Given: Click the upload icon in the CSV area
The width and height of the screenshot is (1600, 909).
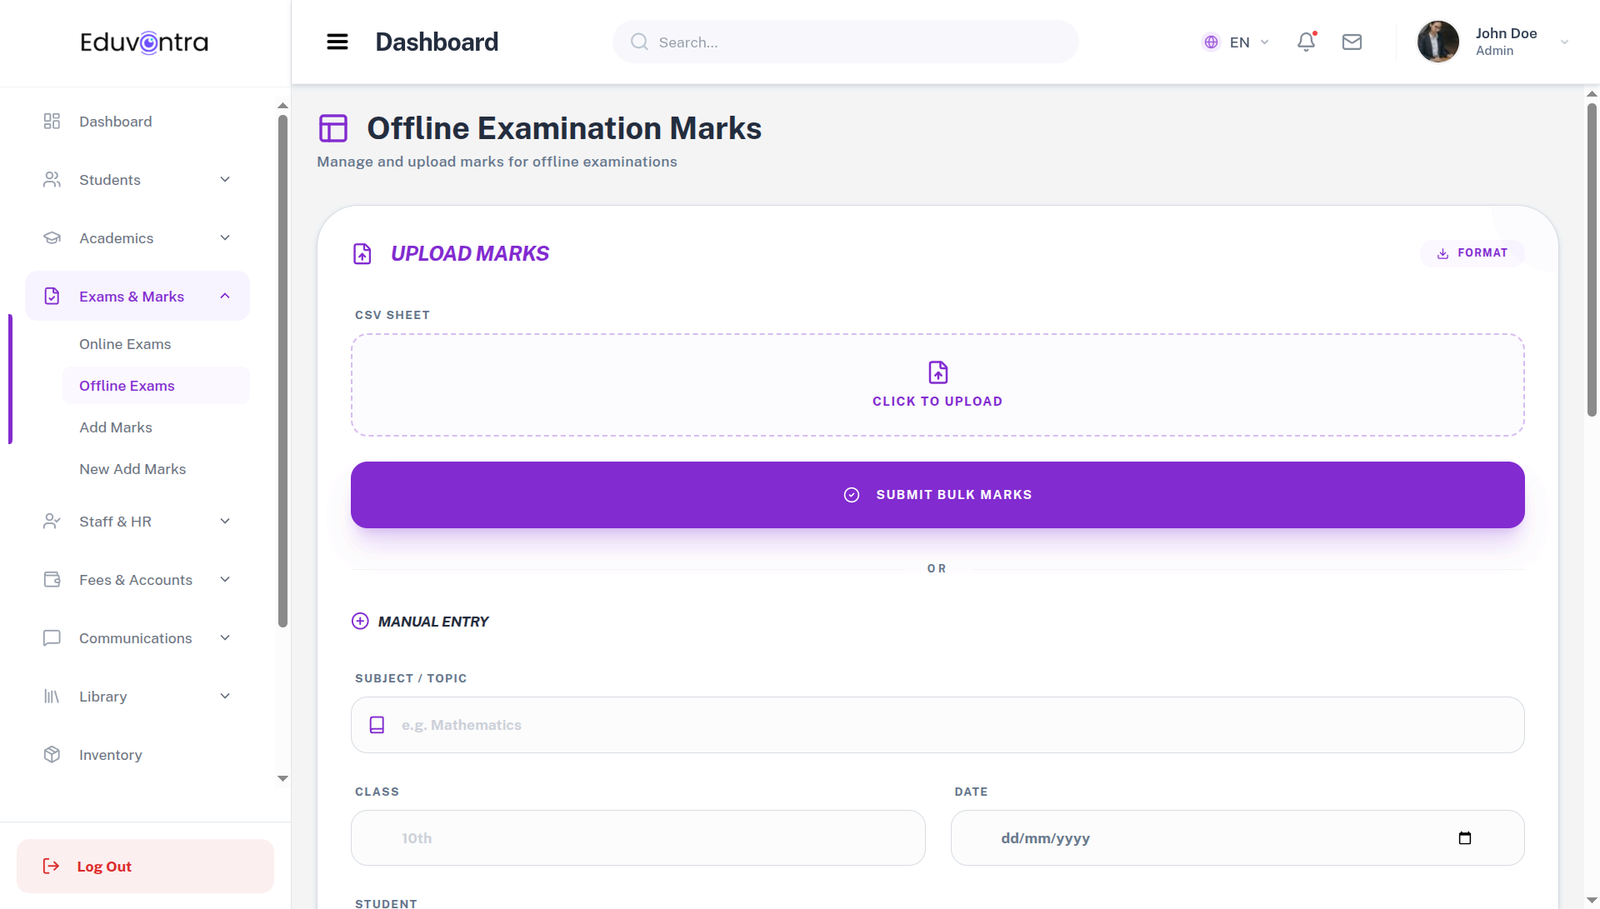Looking at the screenshot, I should click(x=937, y=372).
